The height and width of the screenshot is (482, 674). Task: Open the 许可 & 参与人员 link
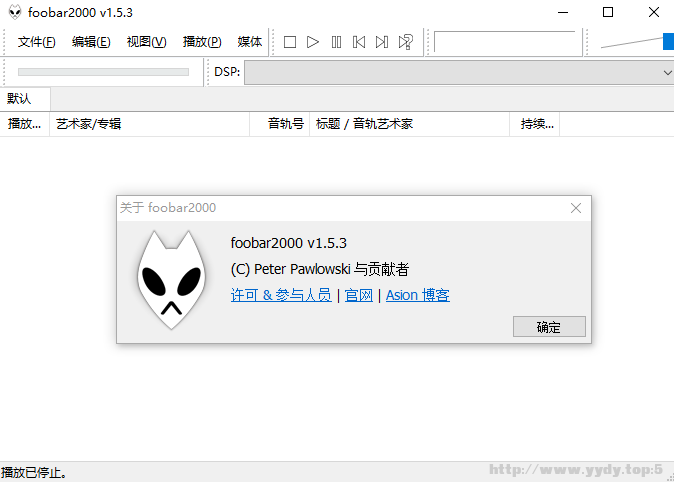click(281, 295)
